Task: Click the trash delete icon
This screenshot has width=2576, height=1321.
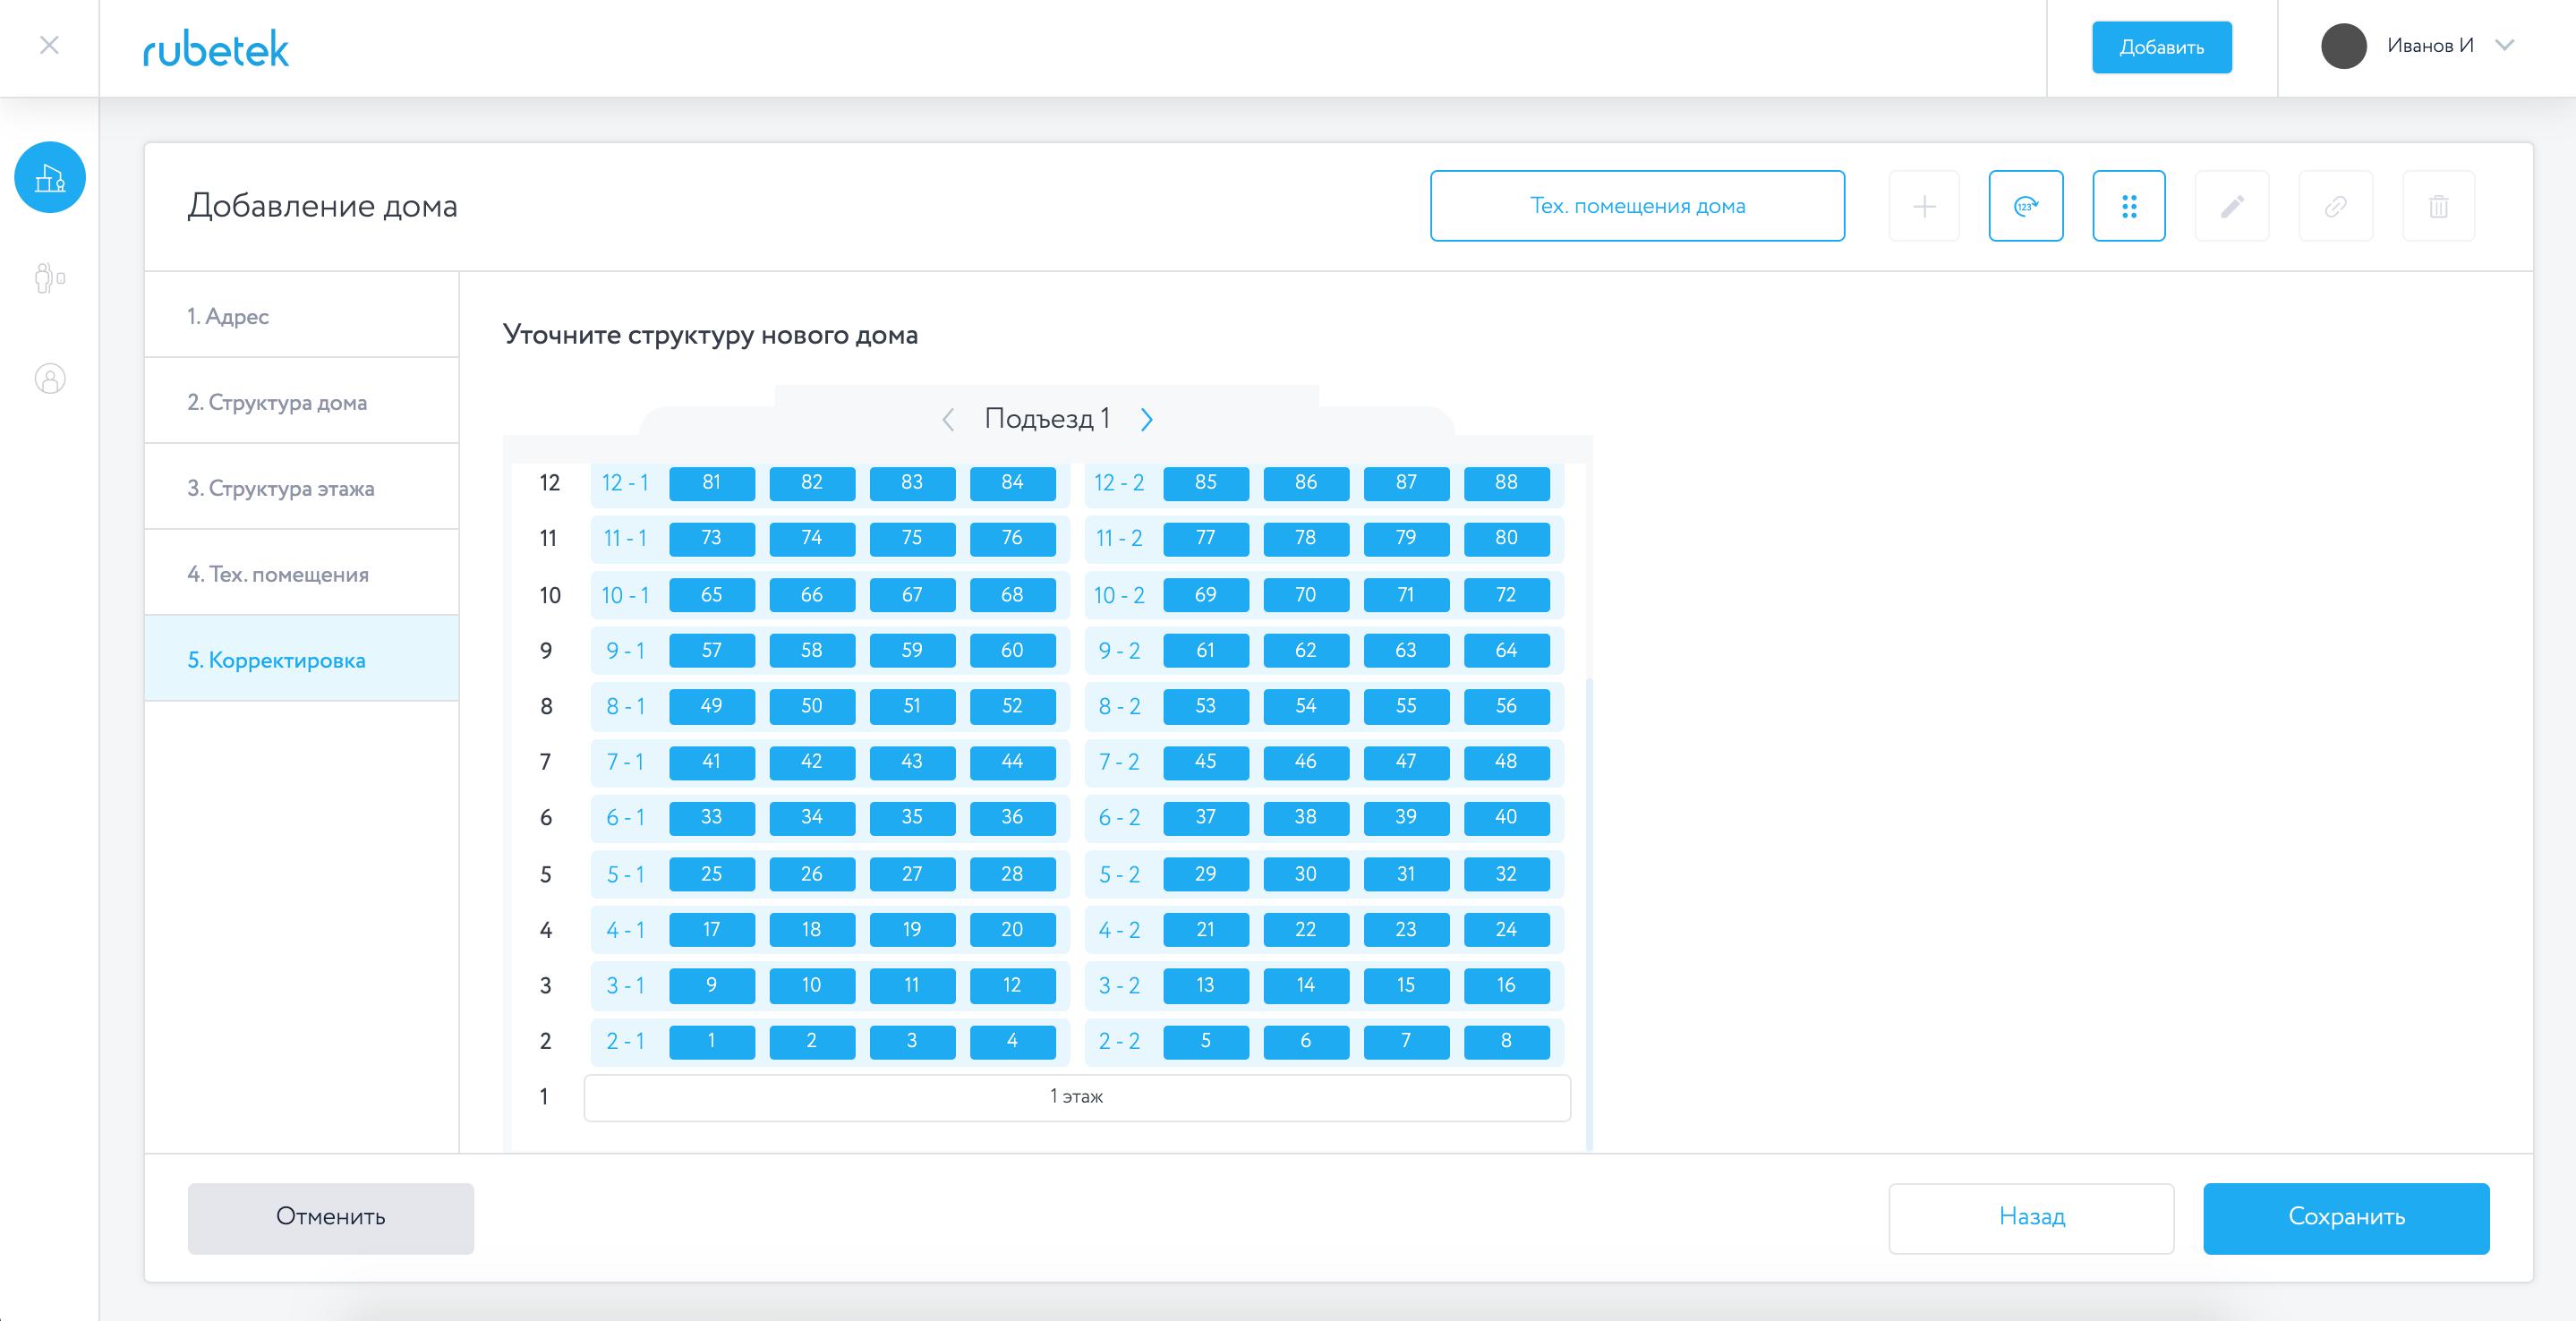Action: (2439, 206)
